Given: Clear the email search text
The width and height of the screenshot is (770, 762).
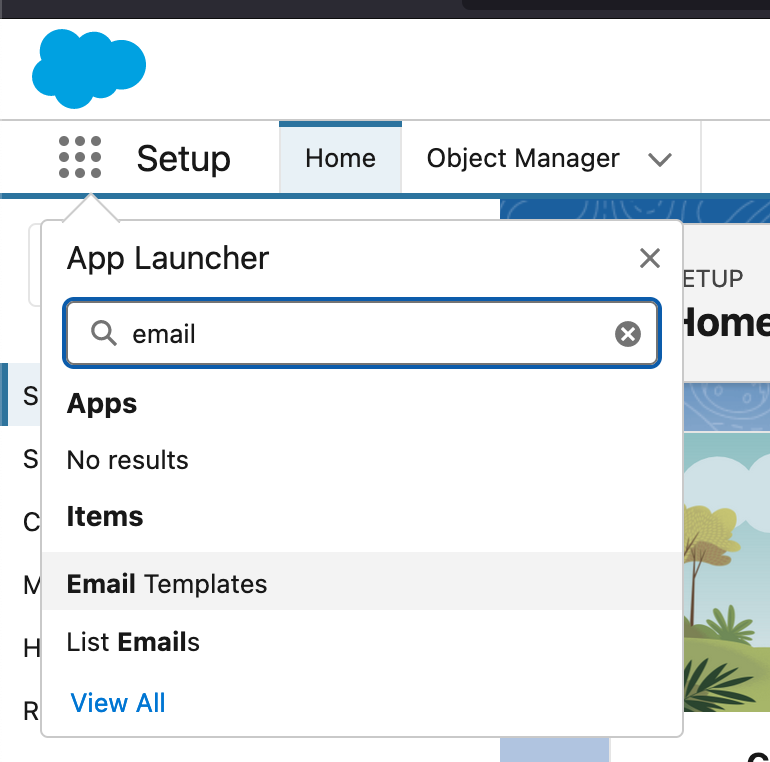Looking at the screenshot, I should (628, 334).
